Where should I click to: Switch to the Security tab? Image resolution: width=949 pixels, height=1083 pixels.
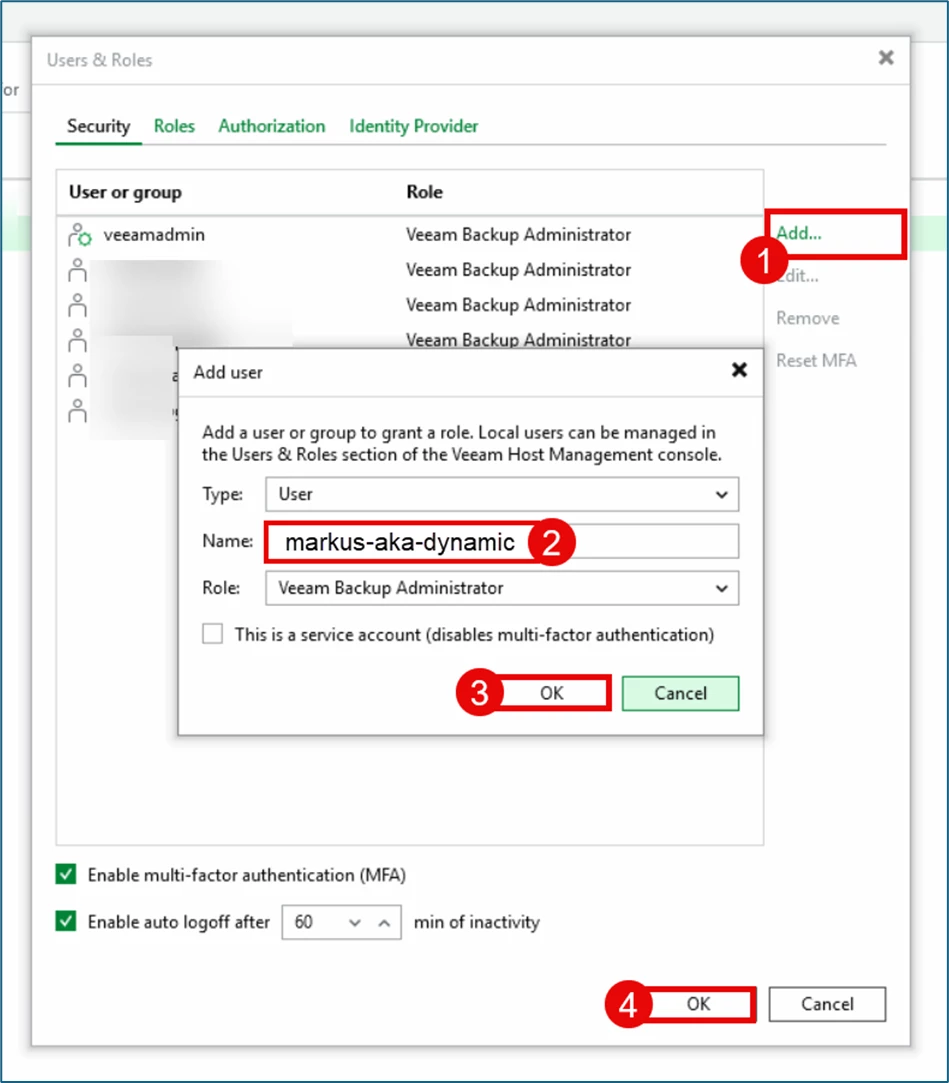98,126
